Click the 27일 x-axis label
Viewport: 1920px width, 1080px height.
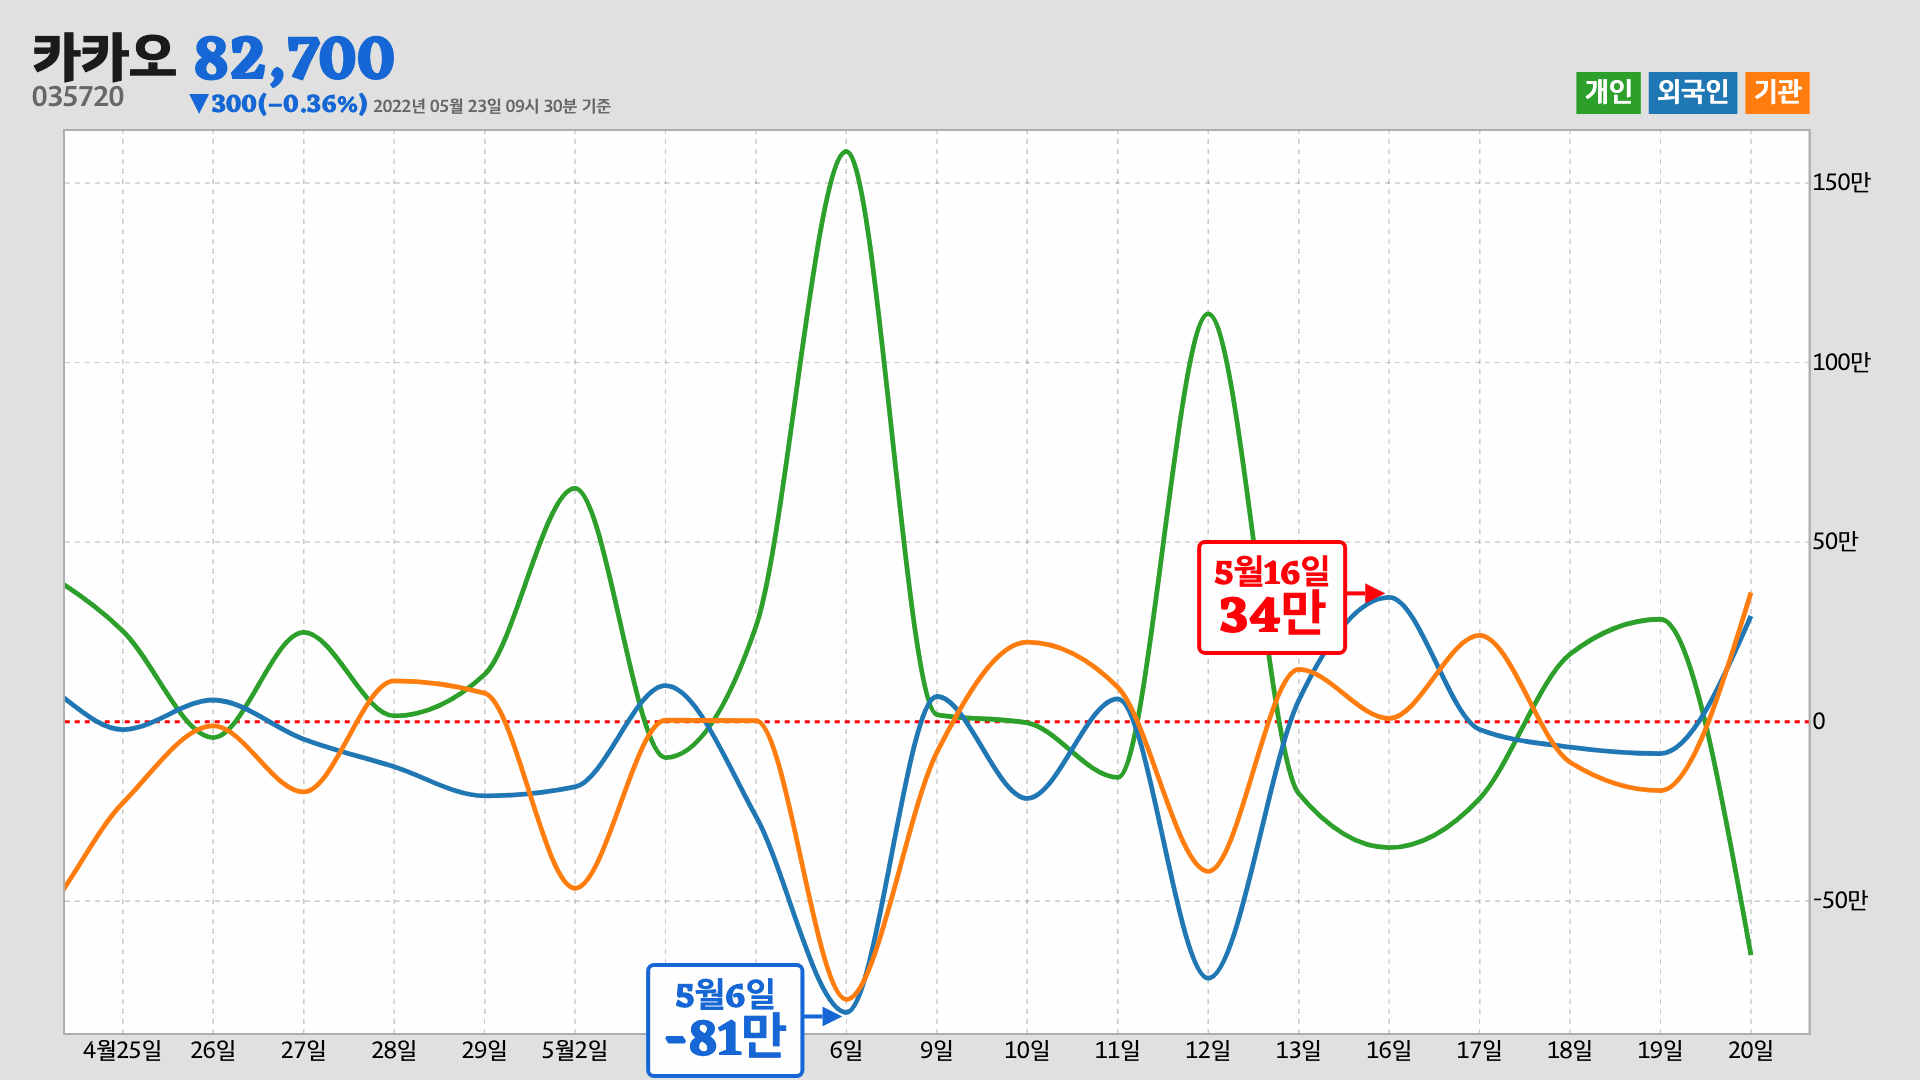pyautogui.click(x=303, y=1050)
